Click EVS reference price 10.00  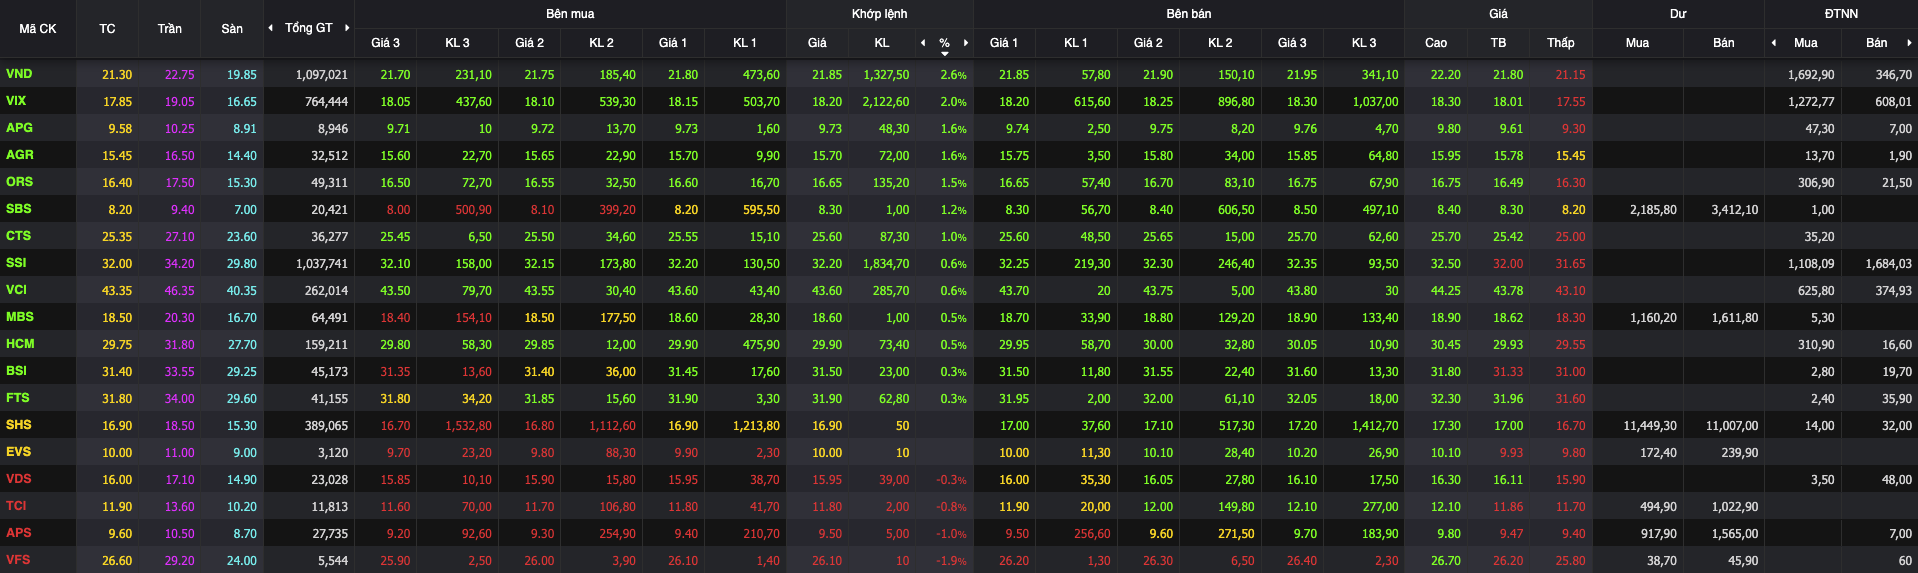coord(117,453)
